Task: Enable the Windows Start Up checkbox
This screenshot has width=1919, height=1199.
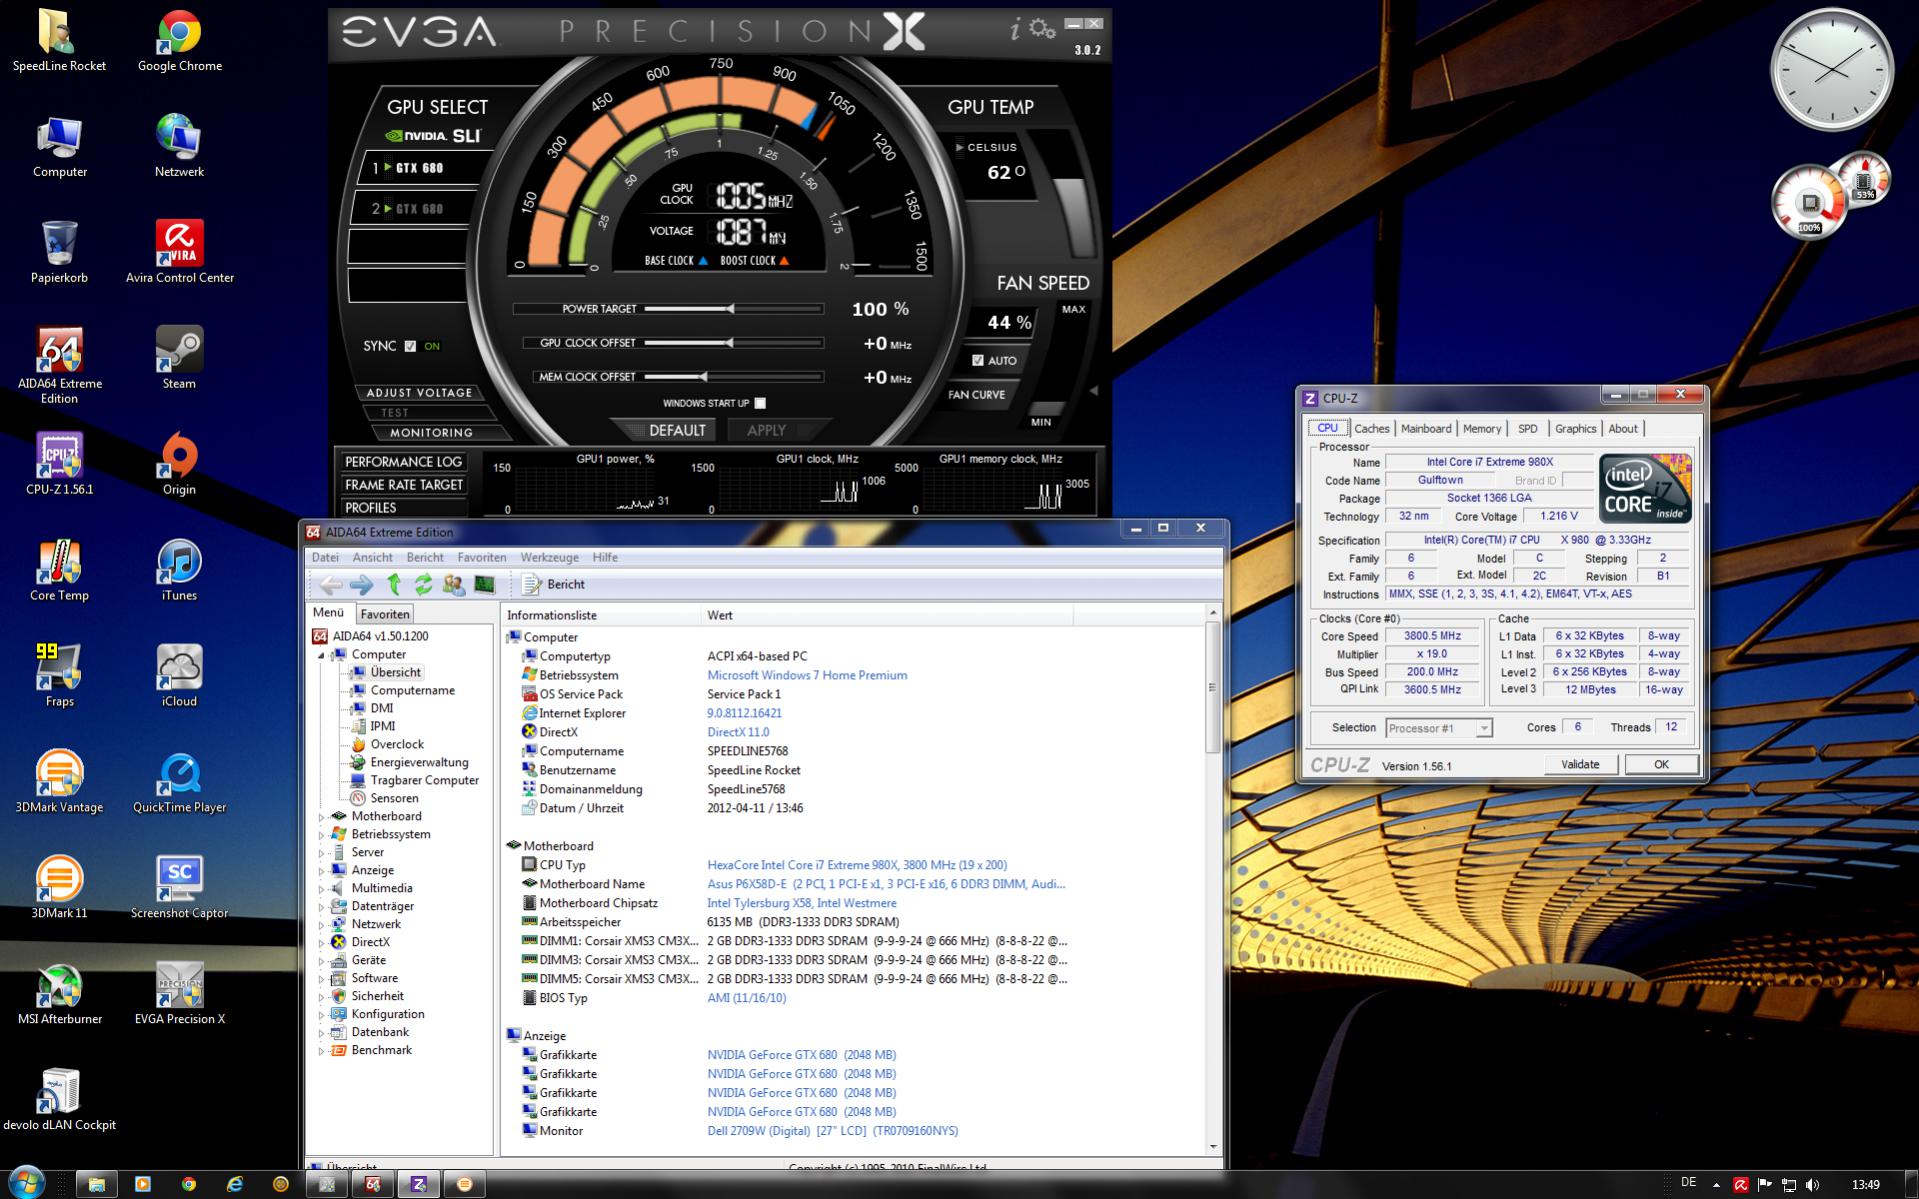Action: (760, 403)
